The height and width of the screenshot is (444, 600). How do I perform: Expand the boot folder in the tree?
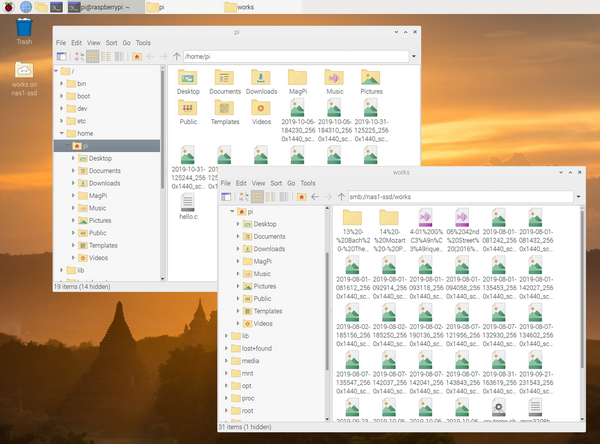pyautogui.click(x=61, y=96)
